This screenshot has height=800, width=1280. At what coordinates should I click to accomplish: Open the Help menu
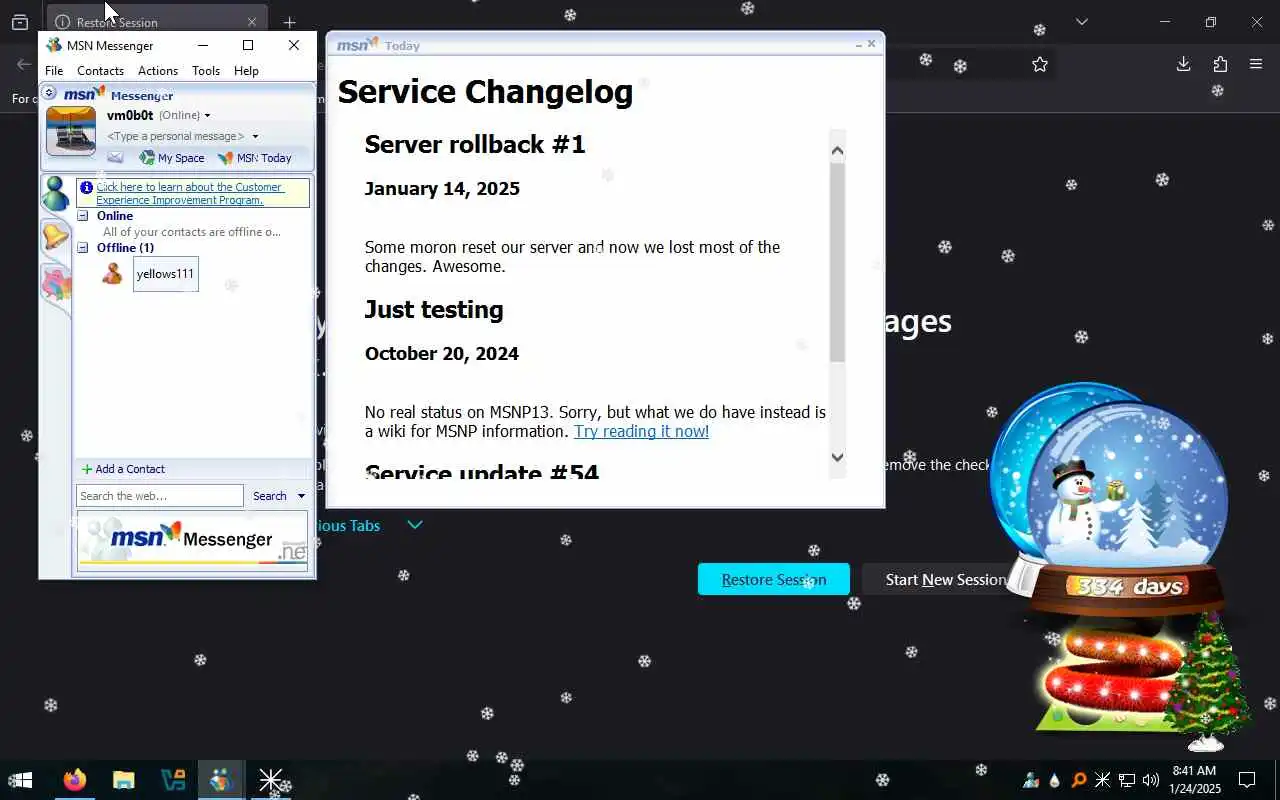pos(246,71)
